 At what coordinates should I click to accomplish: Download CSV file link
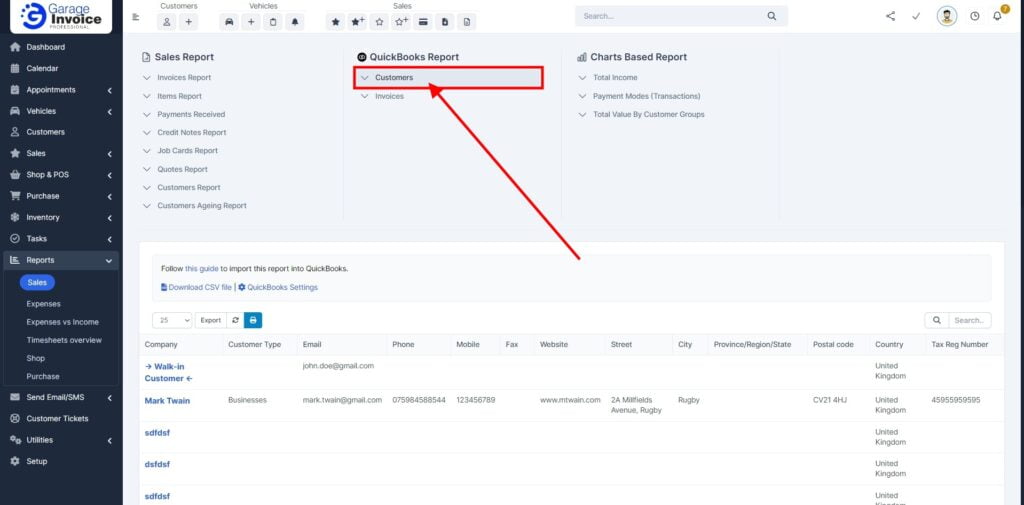[197, 287]
